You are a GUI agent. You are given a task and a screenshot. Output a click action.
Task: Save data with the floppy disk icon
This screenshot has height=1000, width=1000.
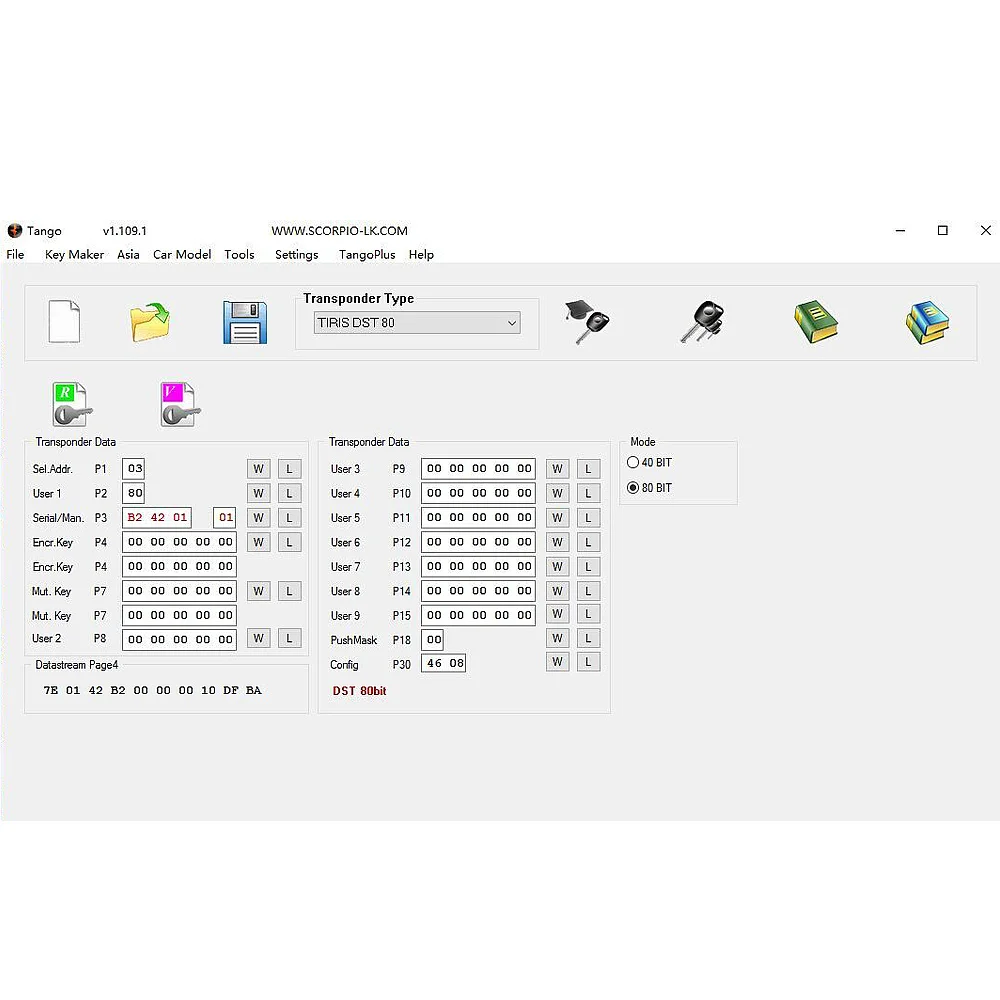(x=245, y=322)
